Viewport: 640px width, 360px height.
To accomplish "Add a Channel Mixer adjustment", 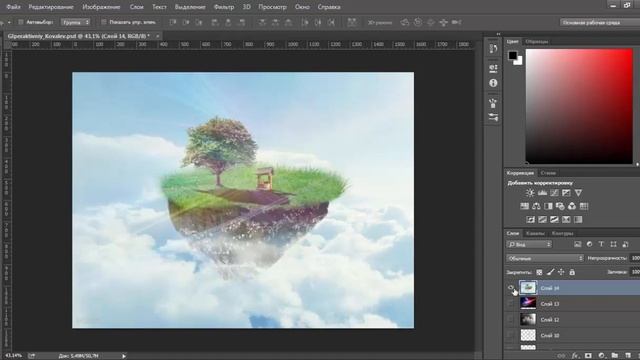I will (x=572, y=206).
